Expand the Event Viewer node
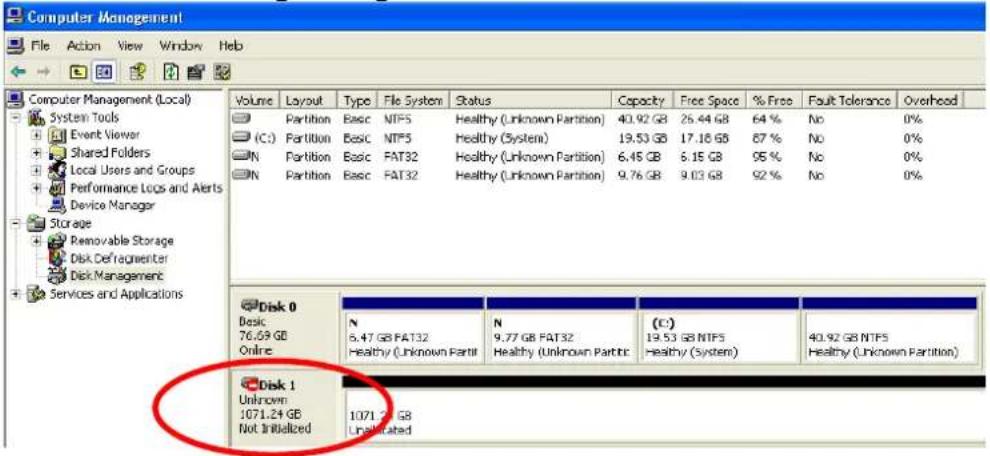 (37, 135)
